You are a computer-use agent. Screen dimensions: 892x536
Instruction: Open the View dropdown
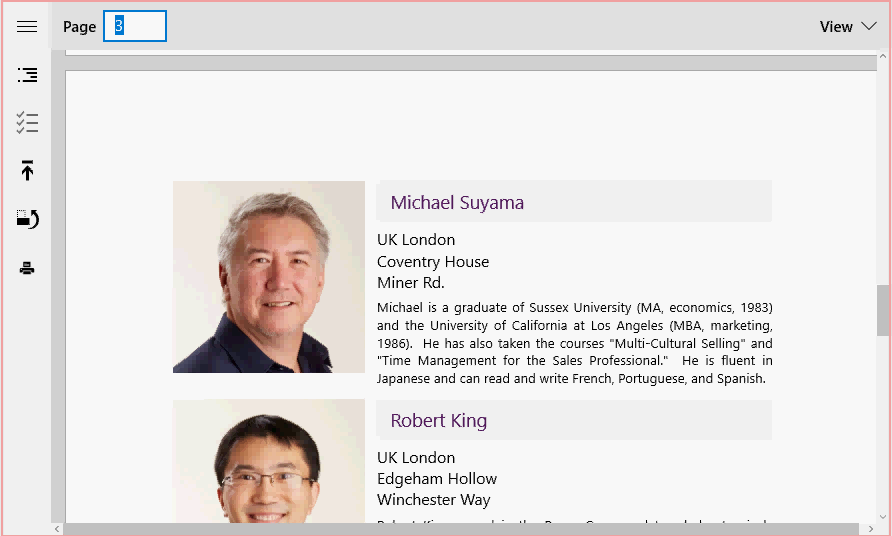click(x=848, y=26)
